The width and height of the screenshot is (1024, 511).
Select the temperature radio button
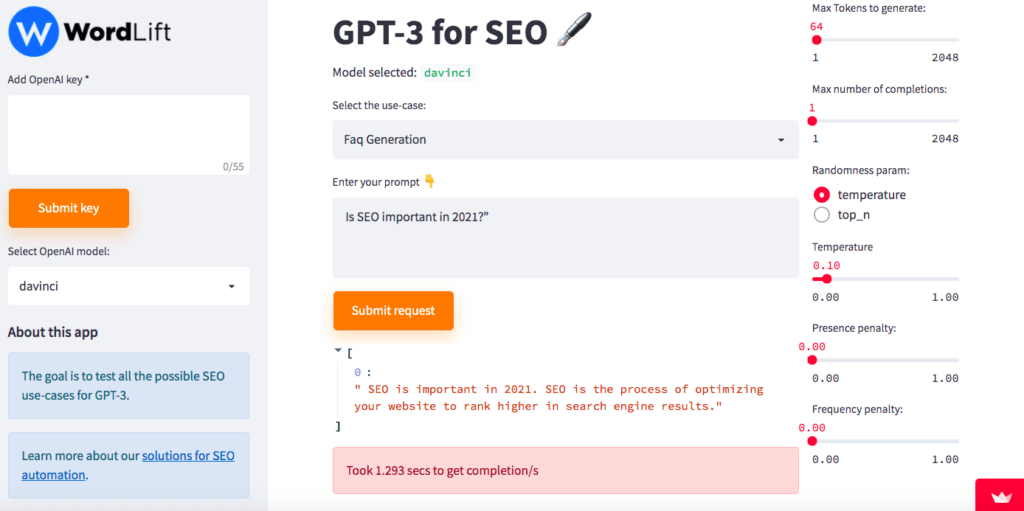click(x=822, y=195)
